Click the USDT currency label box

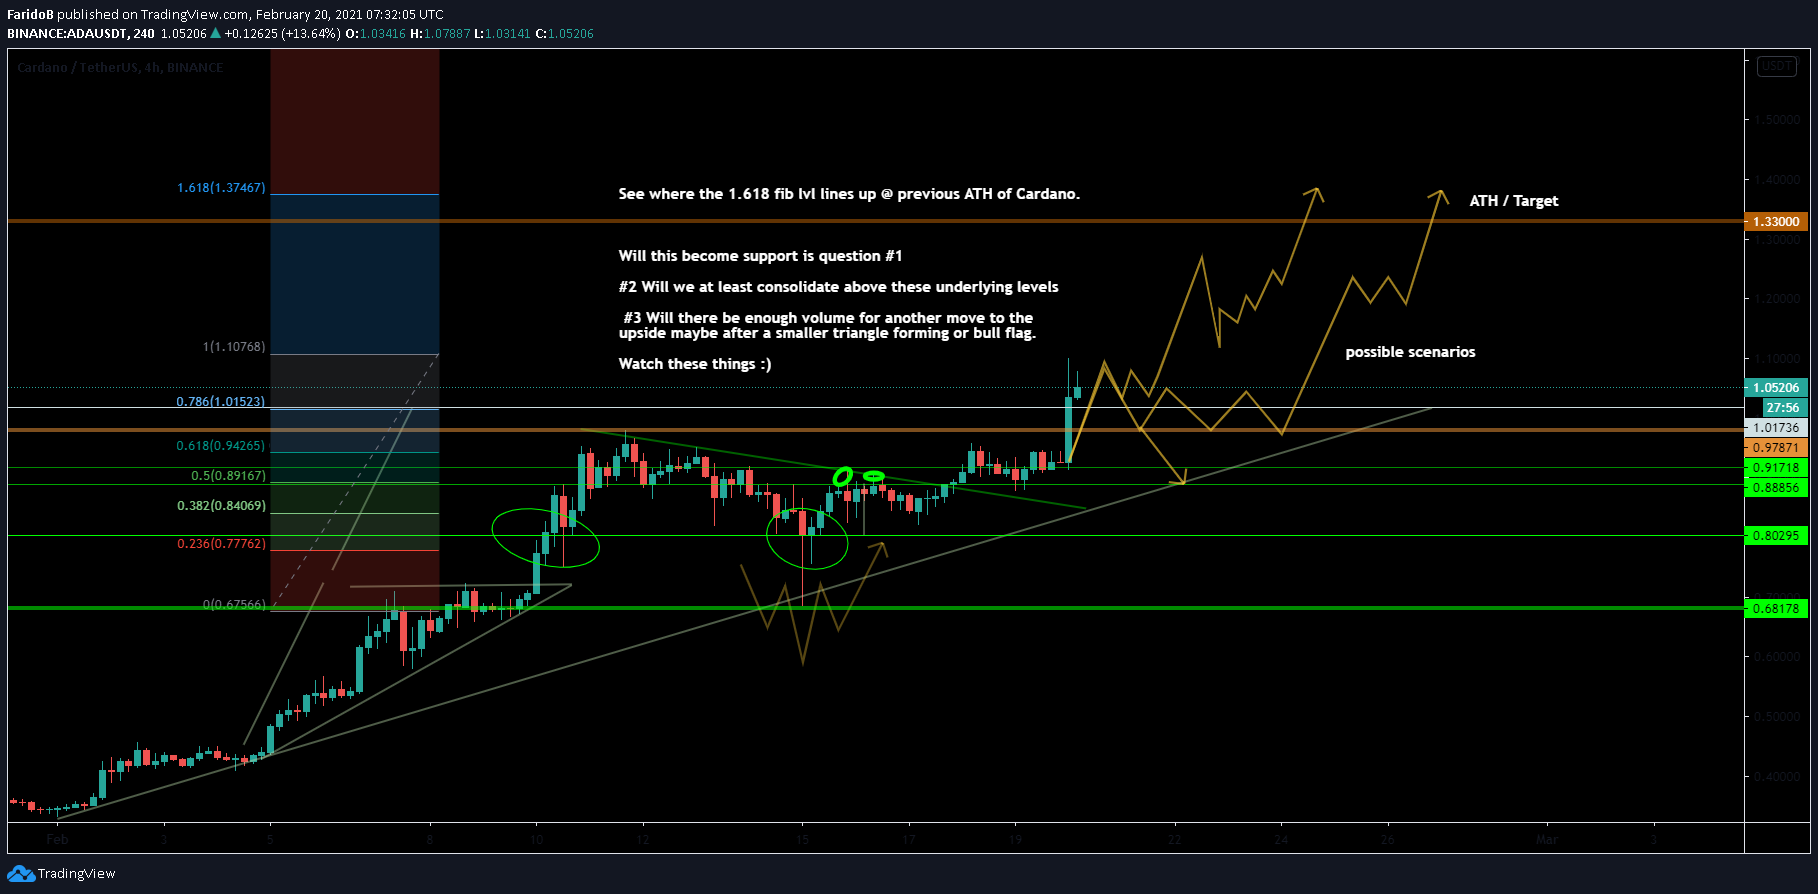click(x=1776, y=66)
